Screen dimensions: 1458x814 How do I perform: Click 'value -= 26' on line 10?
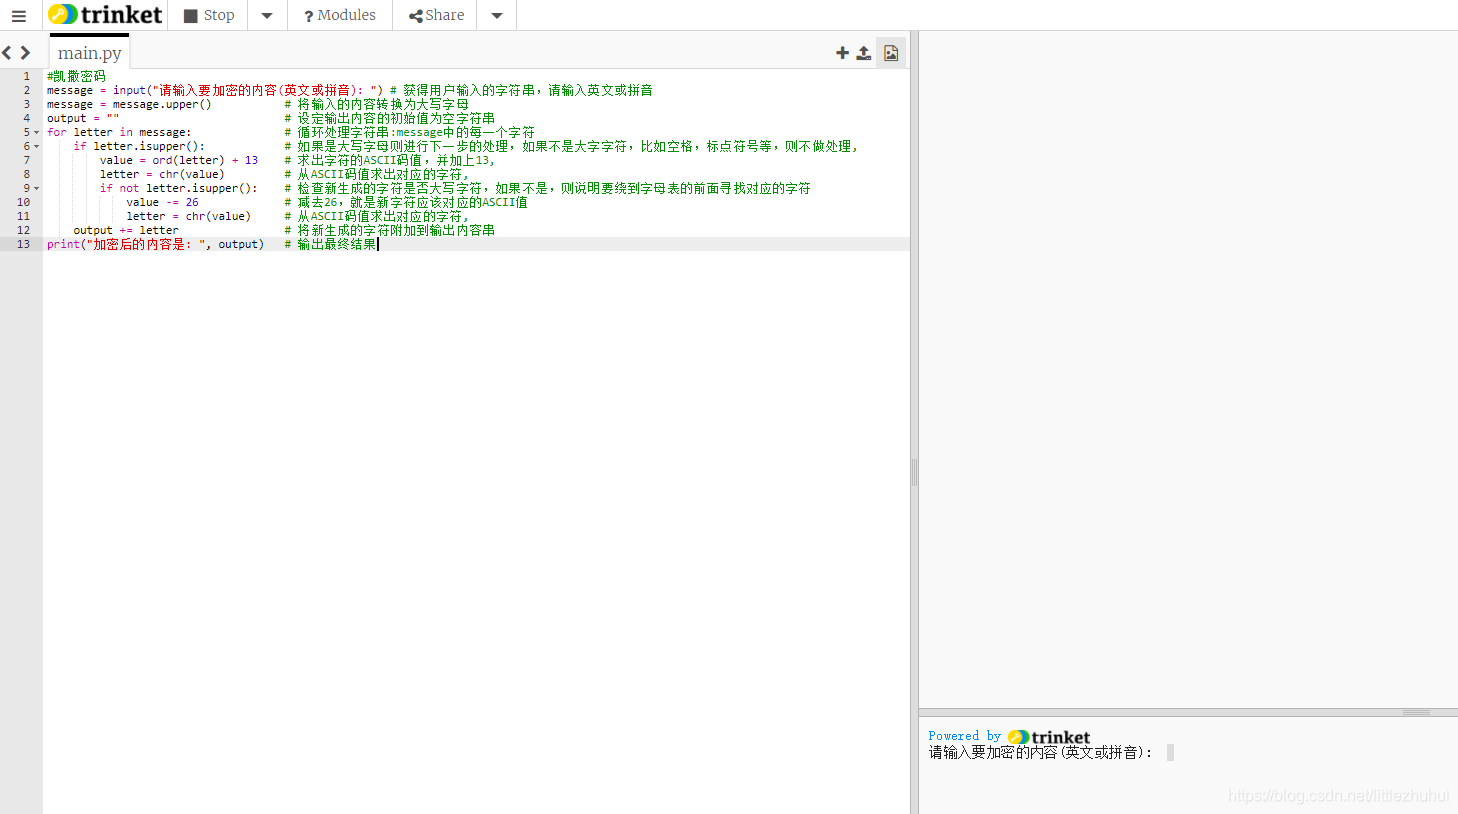coord(162,202)
